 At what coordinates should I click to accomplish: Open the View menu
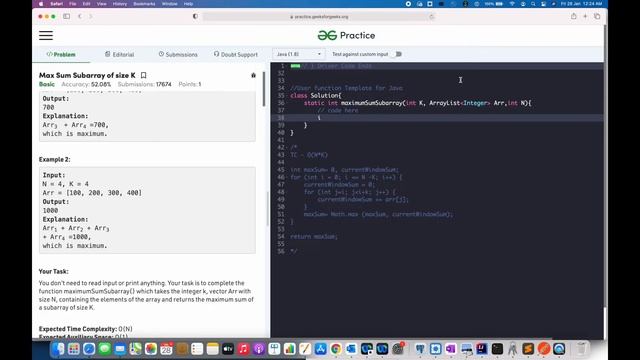[x=102, y=4]
